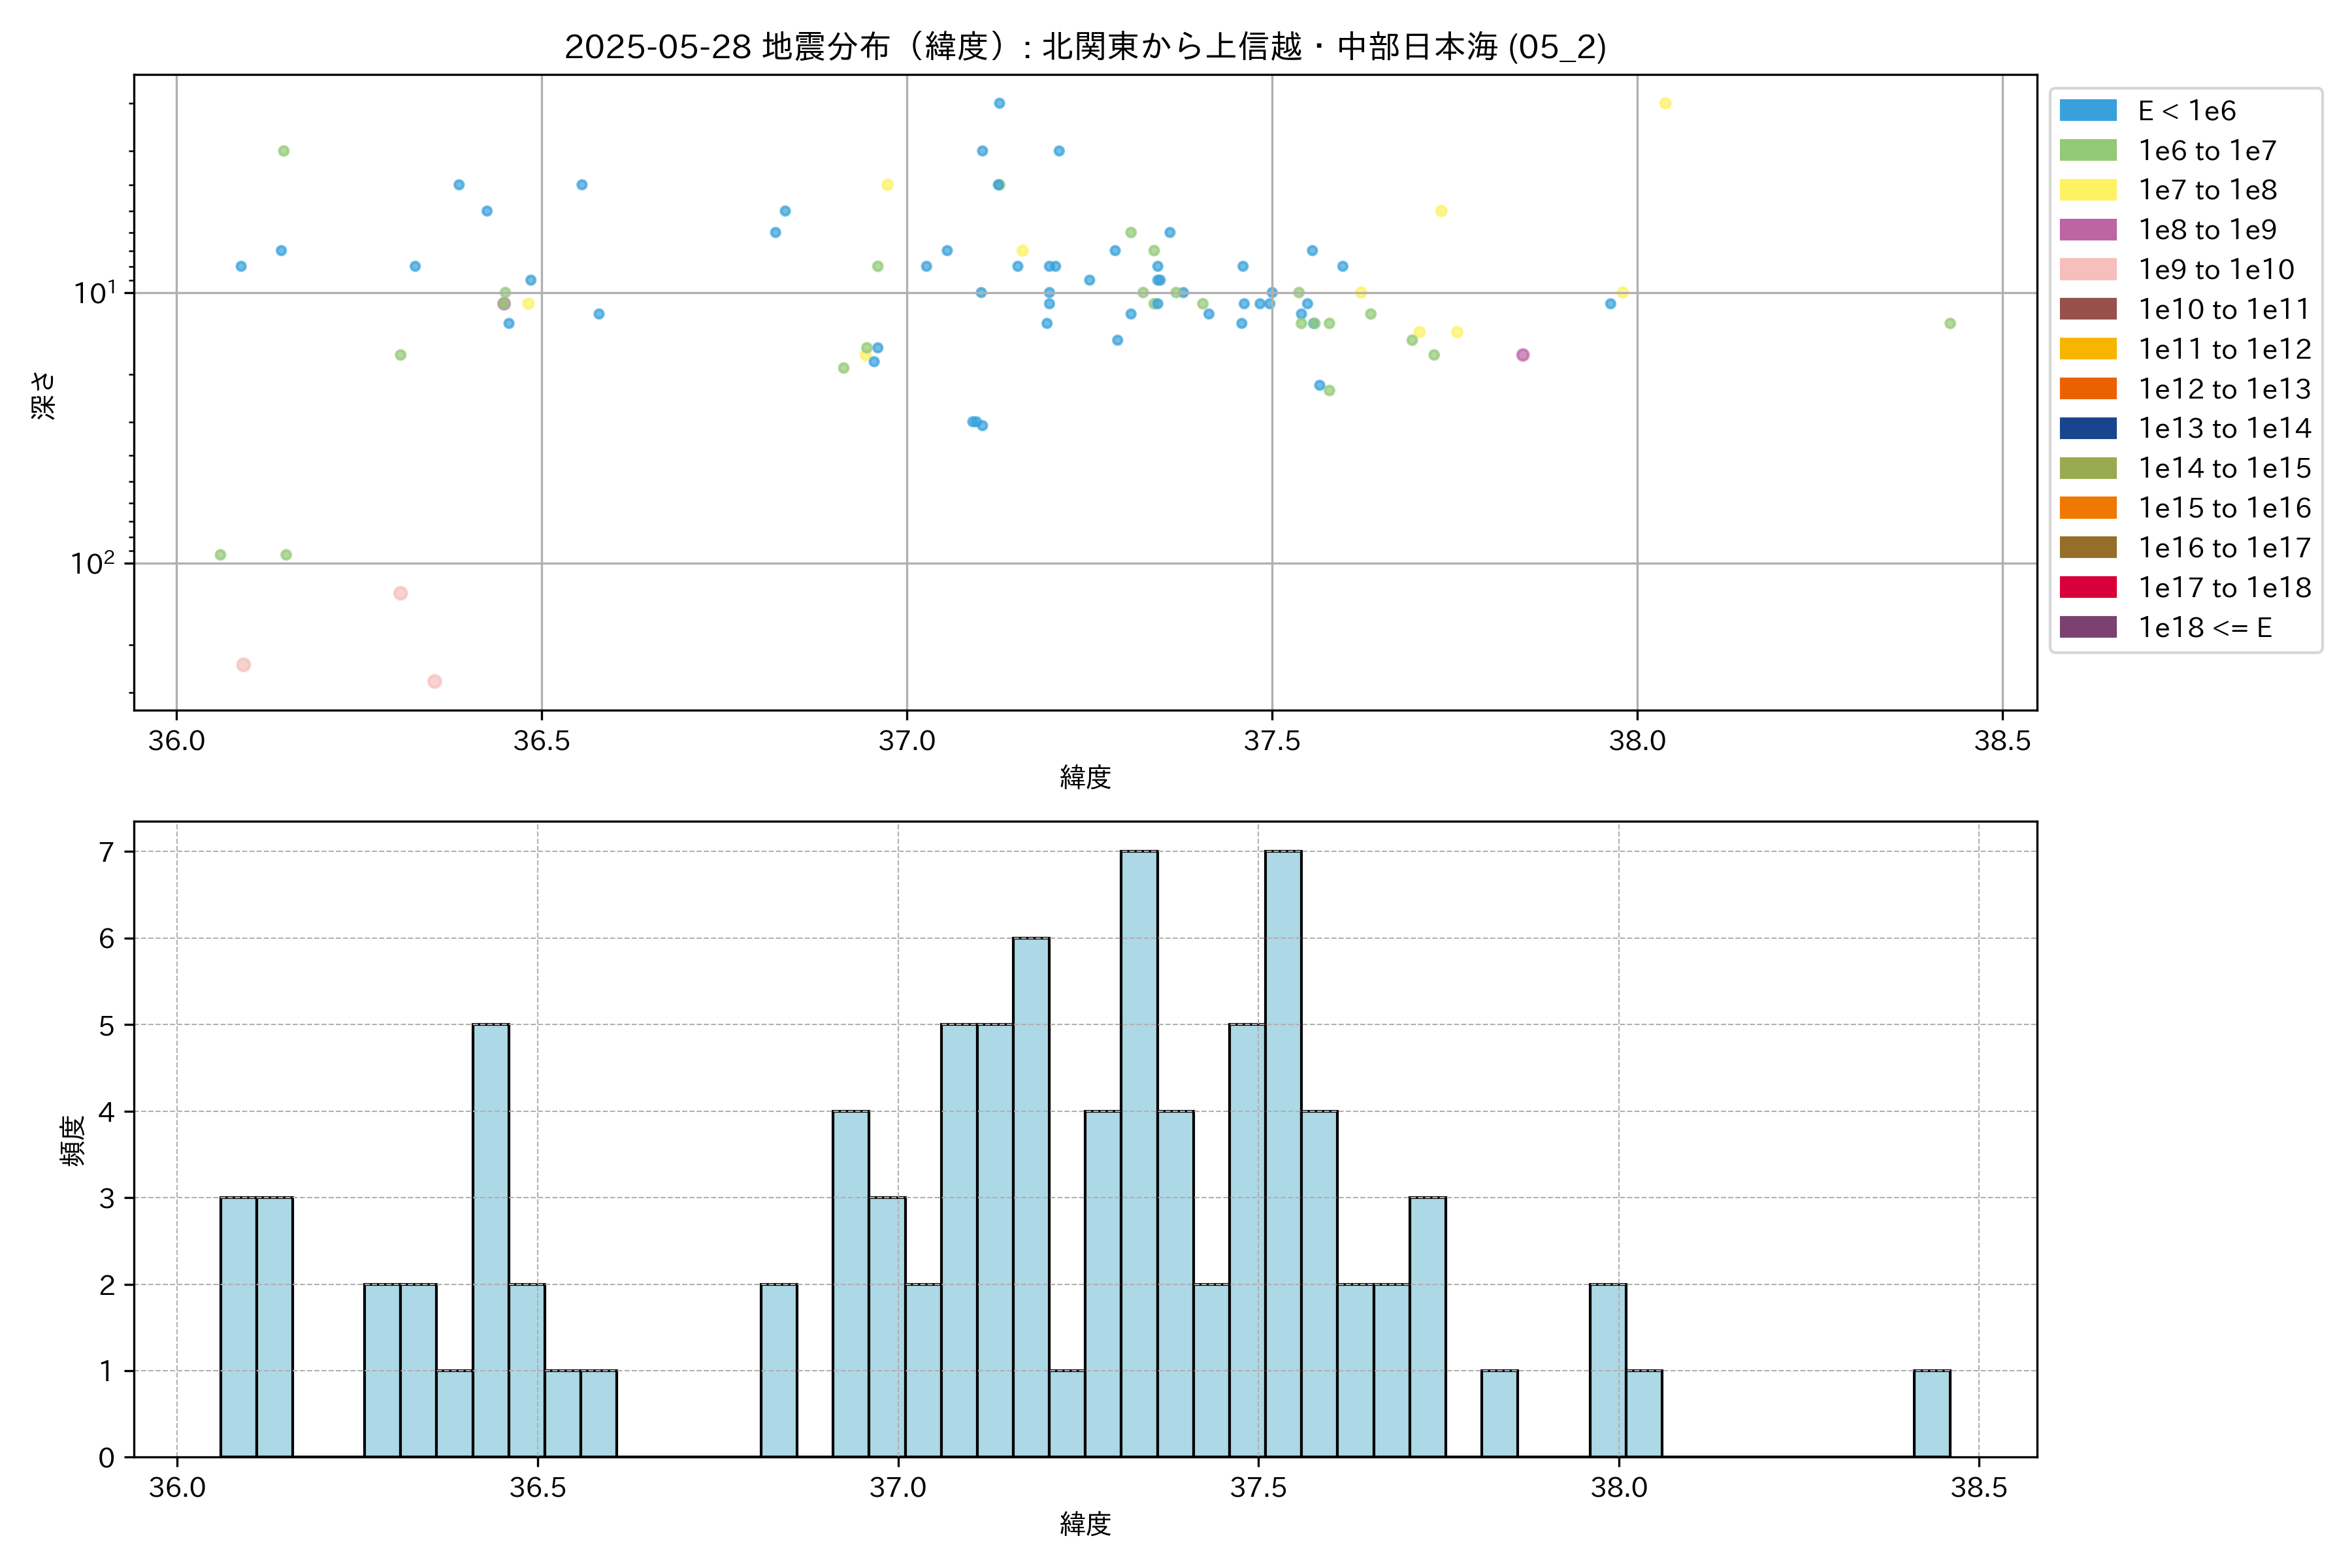Click the 1e13 to 1e14 navy swatch
The width and height of the screenshot is (2352, 1568).
click(x=2087, y=428)
